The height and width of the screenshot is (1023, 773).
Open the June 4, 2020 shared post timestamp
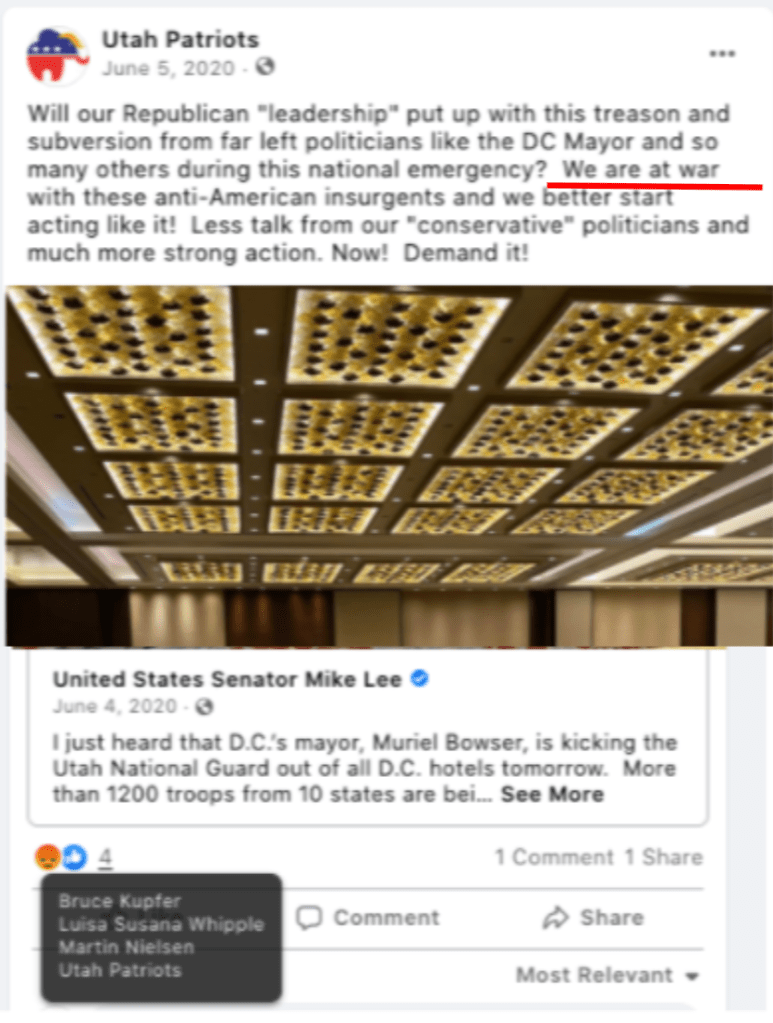(x=115, y=707)
